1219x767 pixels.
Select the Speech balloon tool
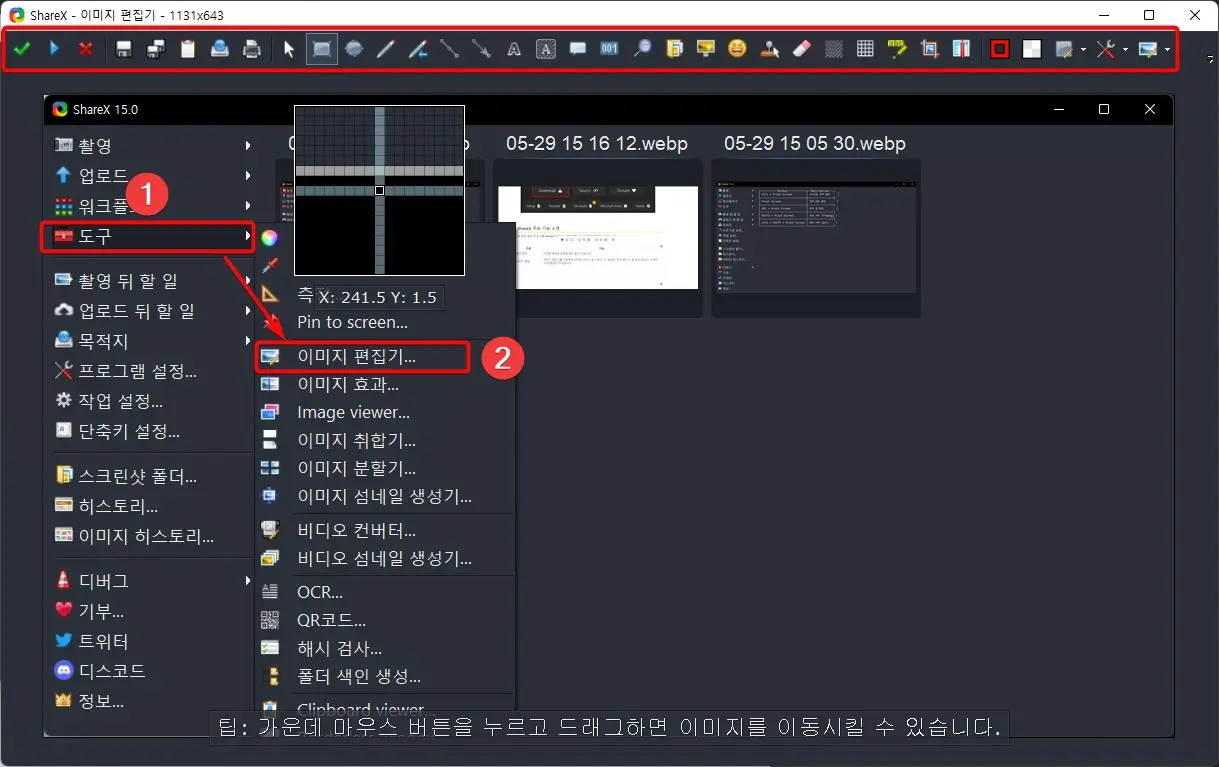point(578,49)
